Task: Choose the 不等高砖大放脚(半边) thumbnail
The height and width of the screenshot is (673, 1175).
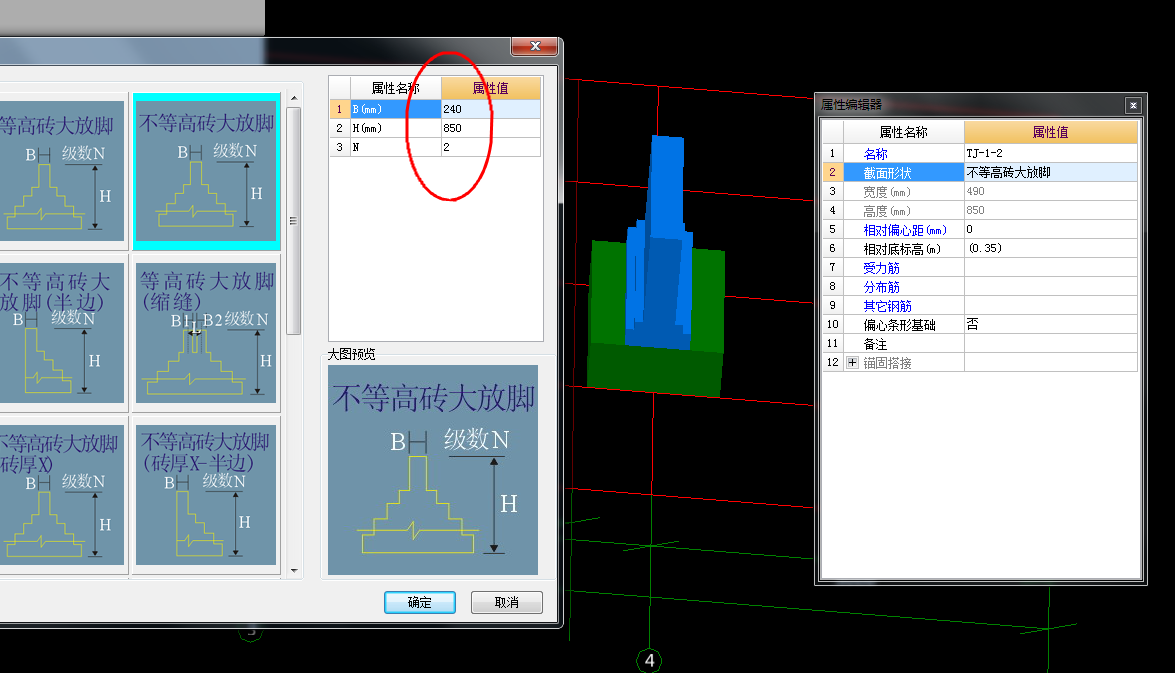Action: (x=61, y=332)
